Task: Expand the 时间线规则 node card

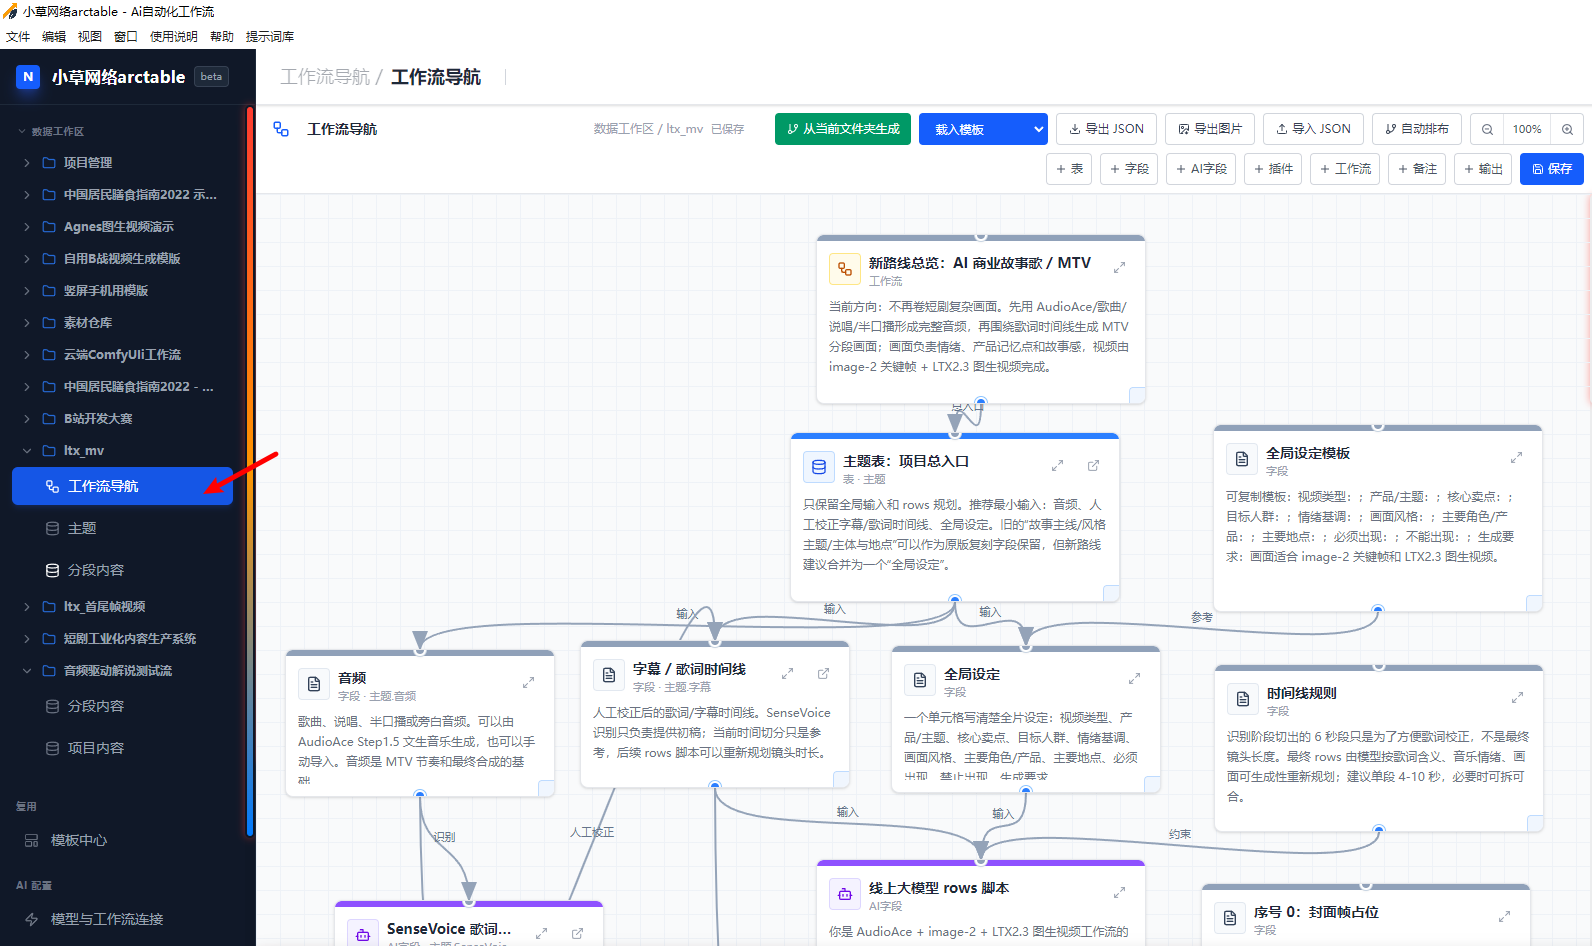Action: [1517, 697]
